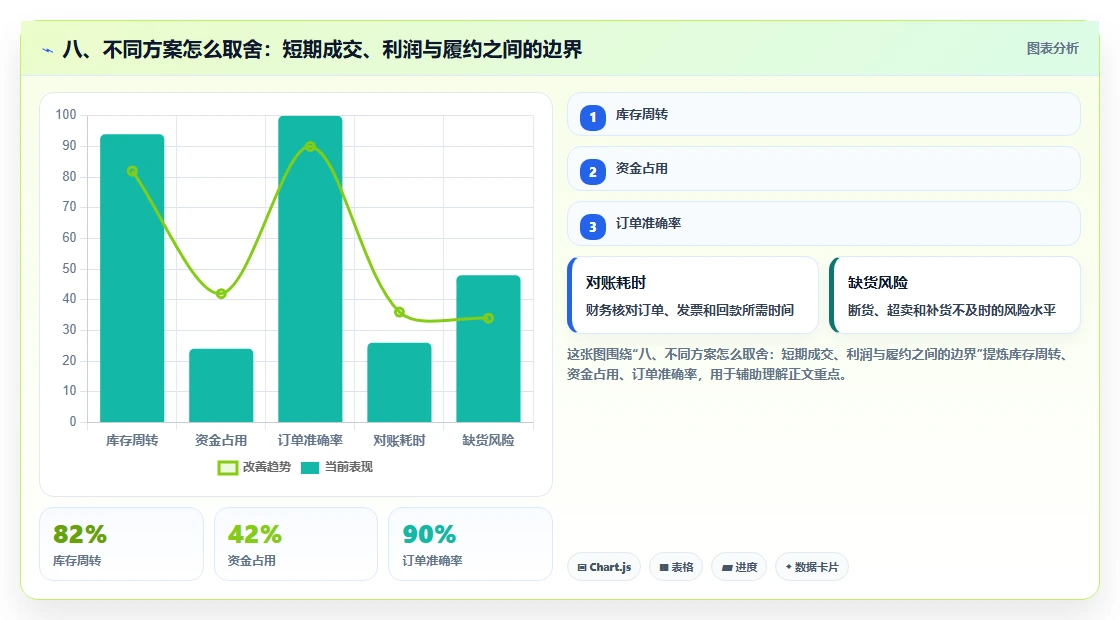The image size is (1120, 620).
Task: Click the 数据卡片 tag
Action: (811, 567)
